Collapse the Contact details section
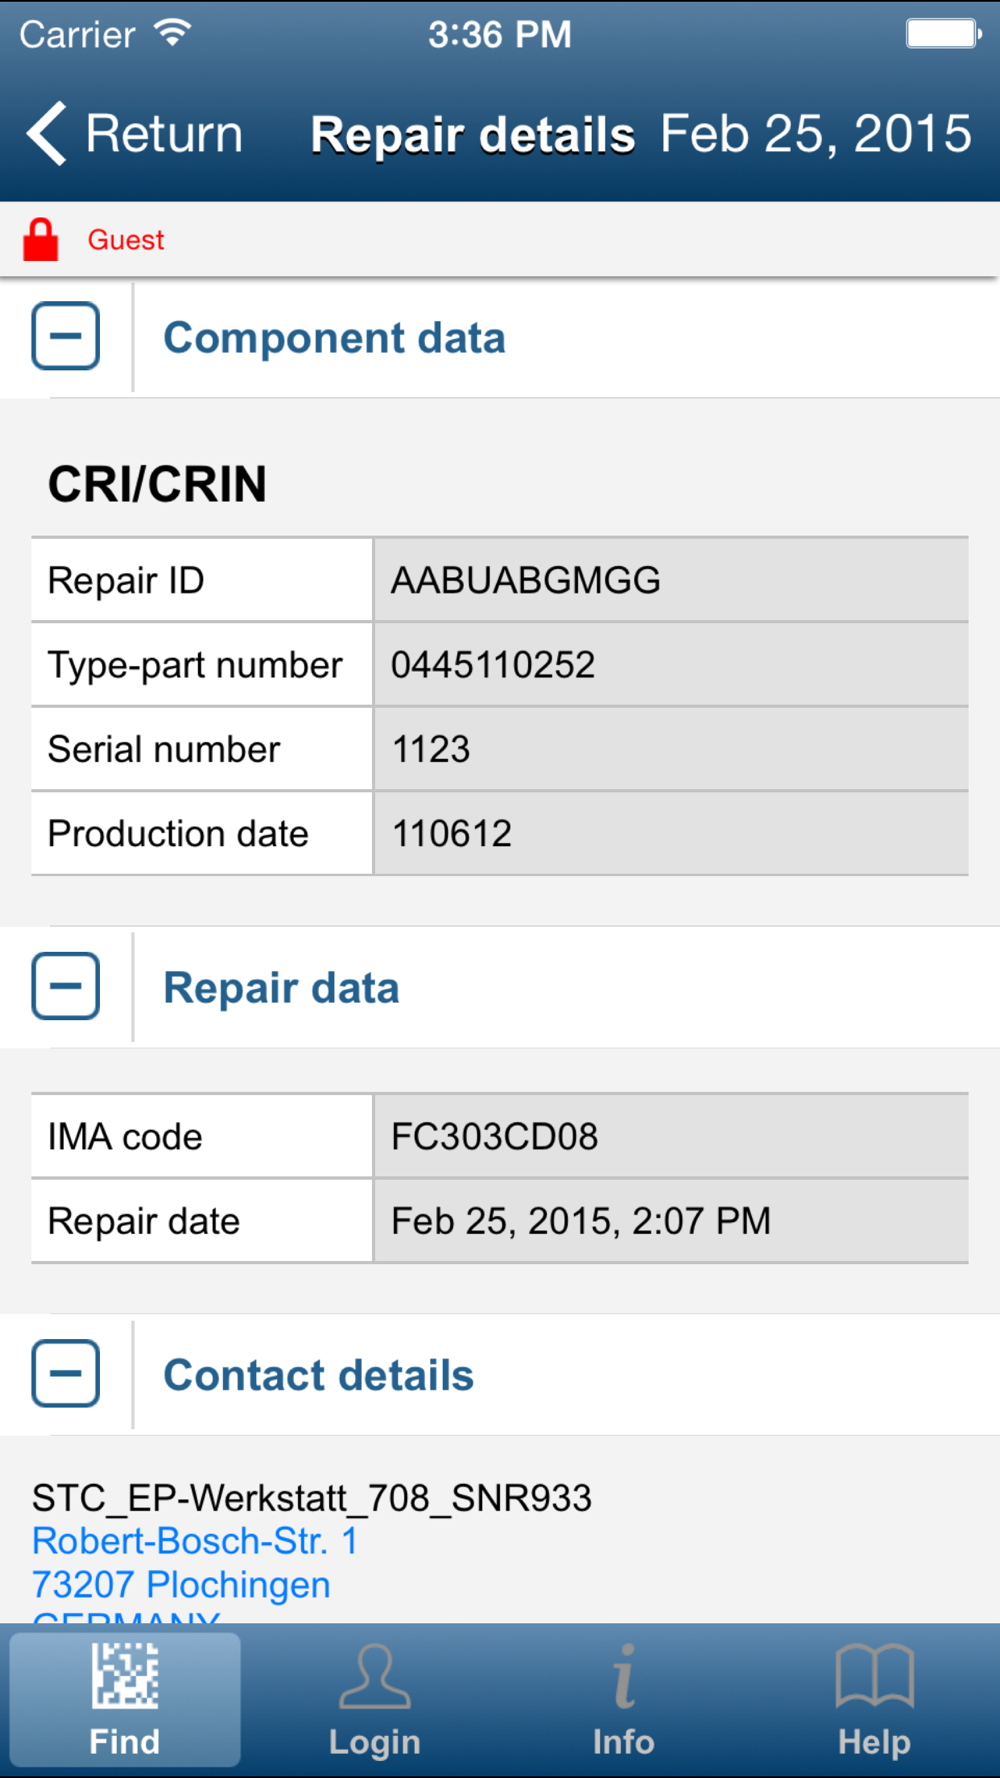 pos(66,1373)
